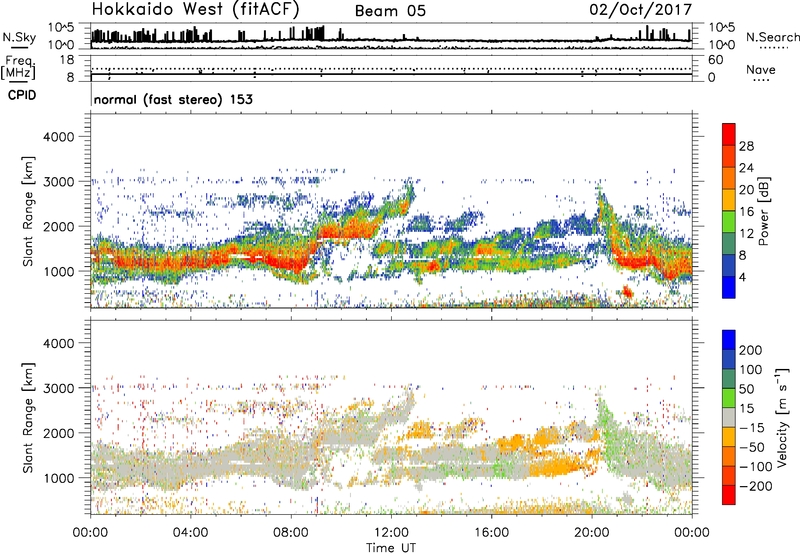Click the first '00:00' label starting the time axis
The width and height of the screenshot is (800, 554).
pos(90,533)
